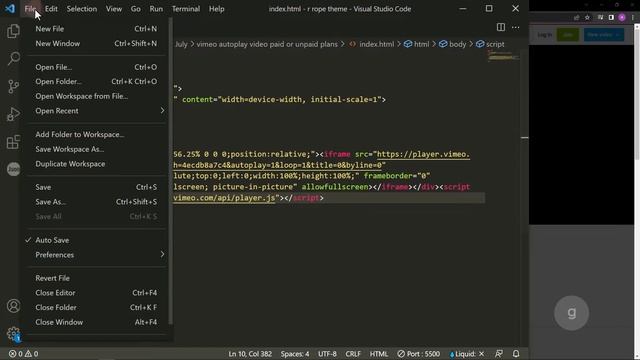This screenshot has width=640, height=360.
Task: Choose Close Editor menu entry
Action: coord(96,293)
